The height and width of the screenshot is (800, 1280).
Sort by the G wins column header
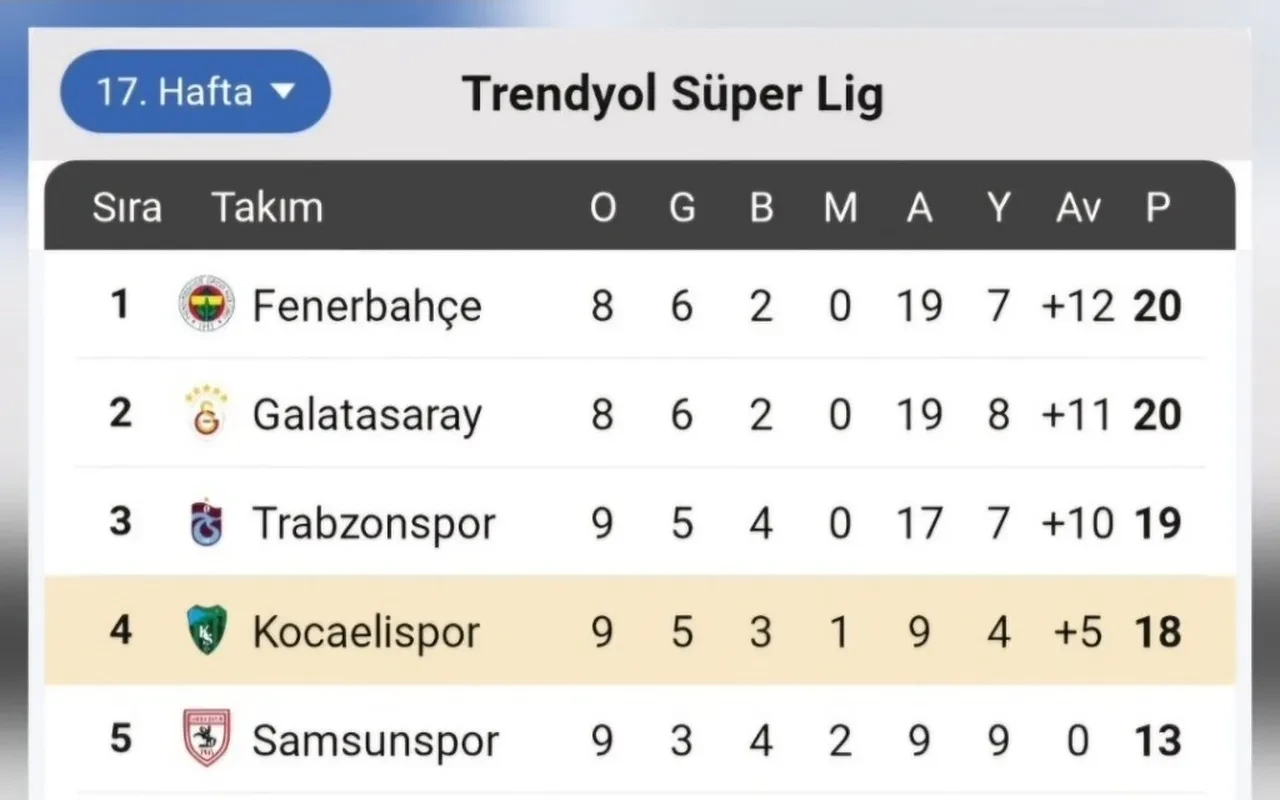(681, 207)
